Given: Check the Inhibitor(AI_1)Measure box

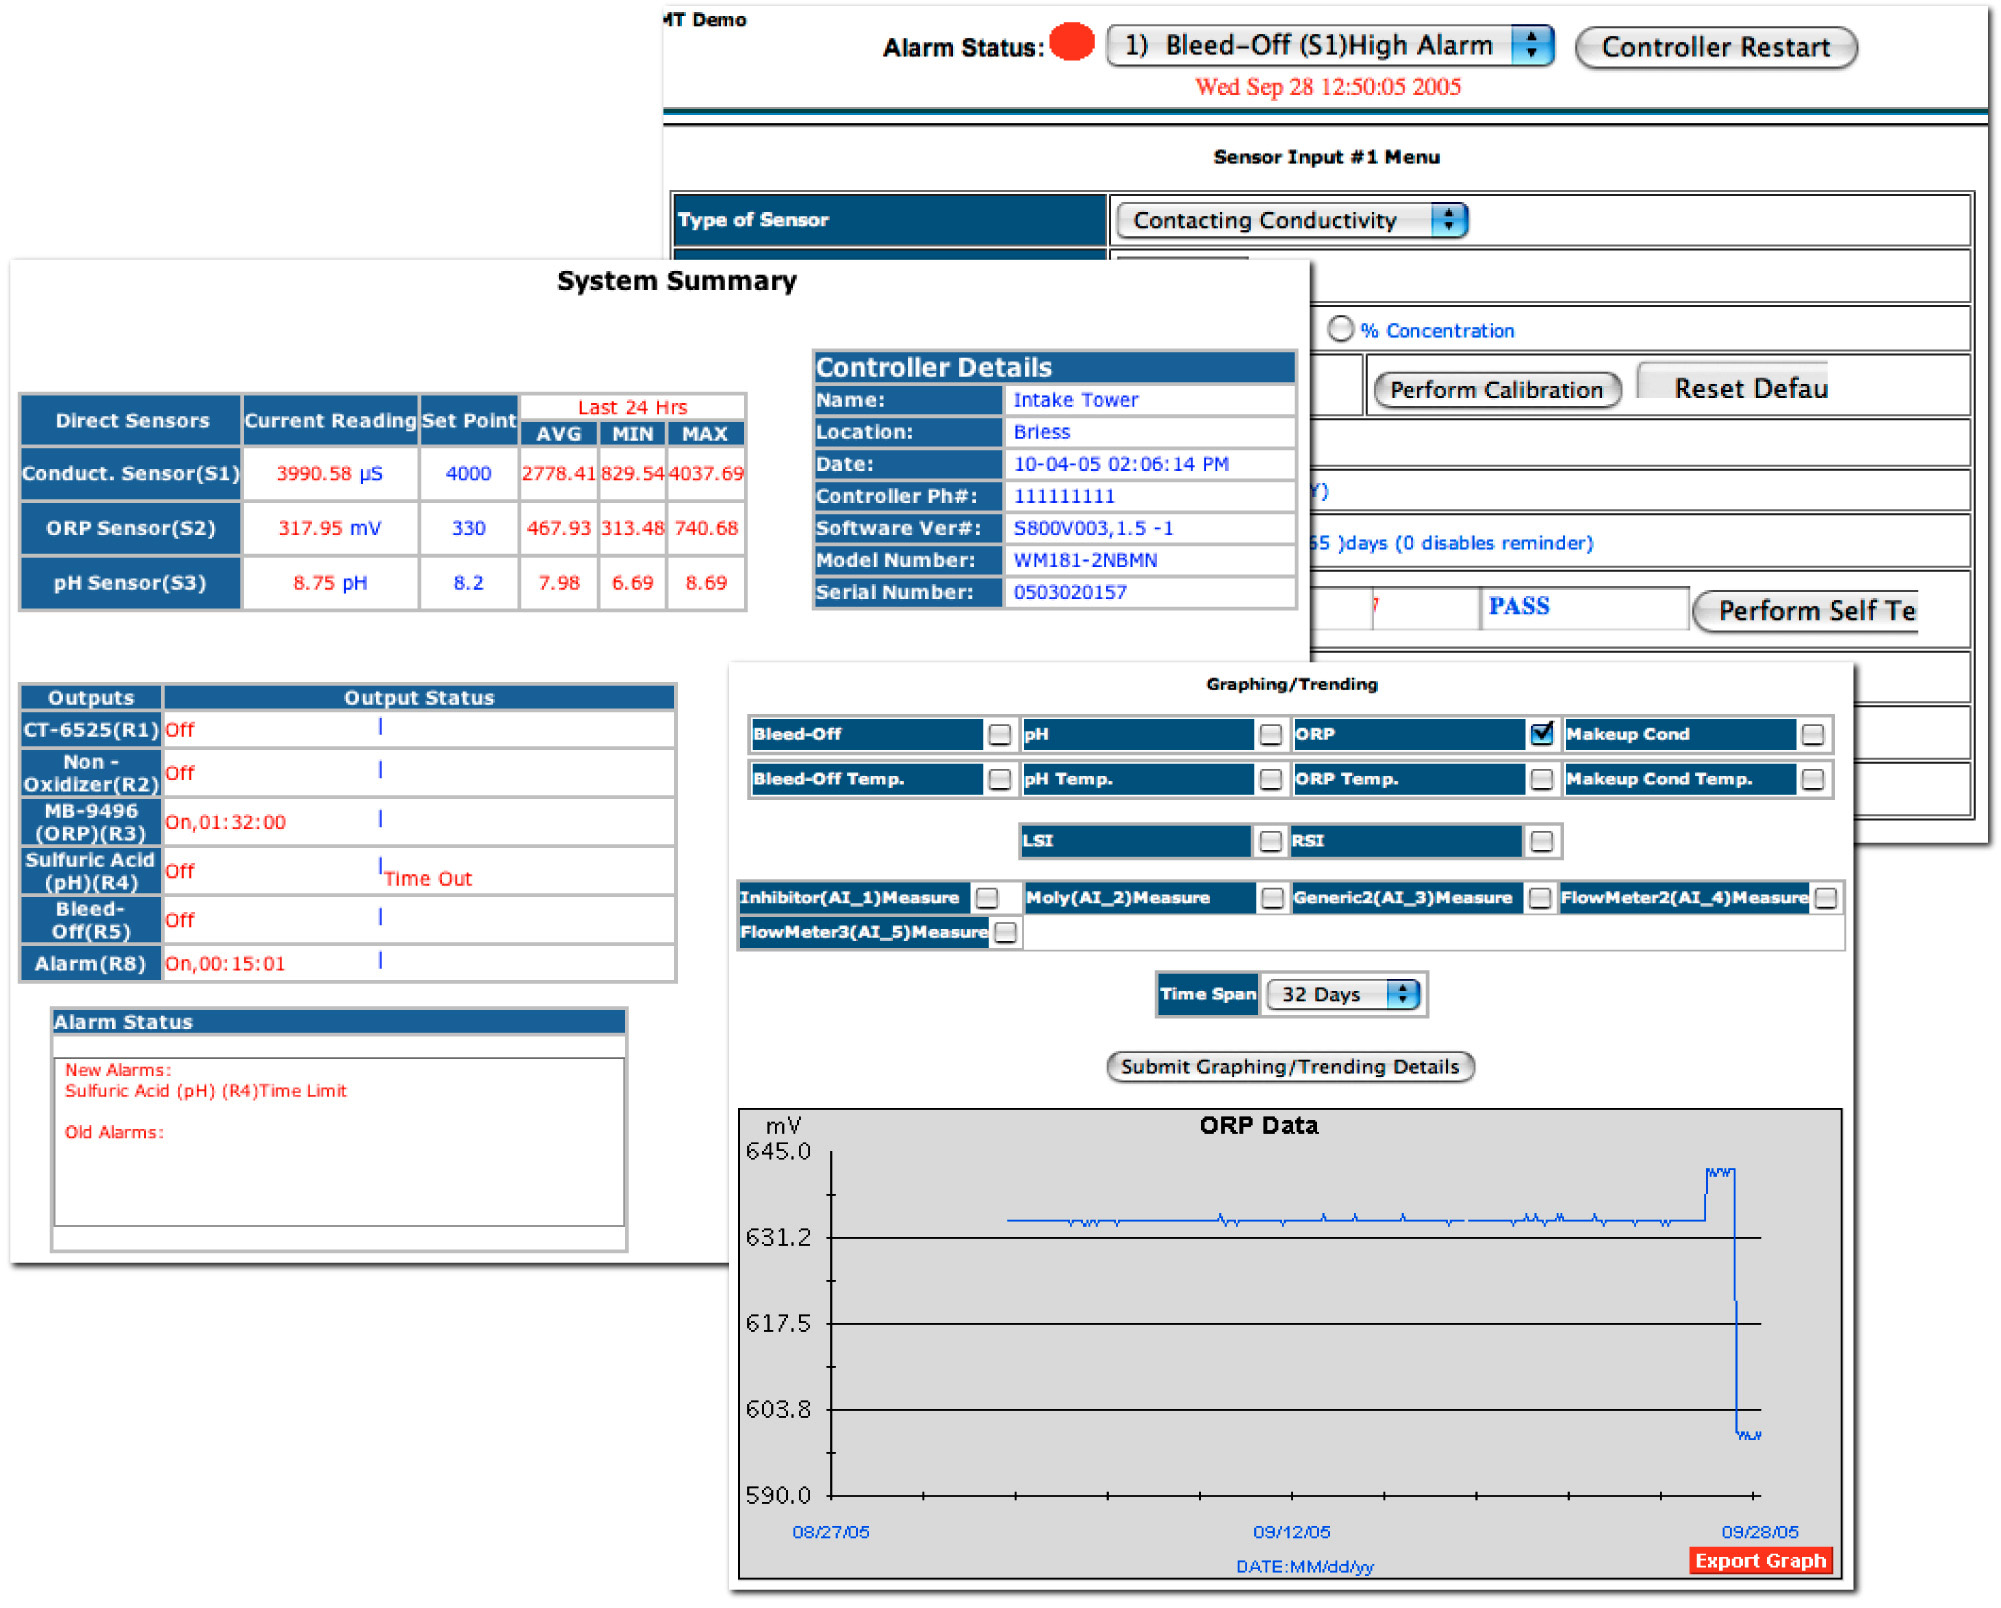Looking at the screenshot, I should coord(987,898).
